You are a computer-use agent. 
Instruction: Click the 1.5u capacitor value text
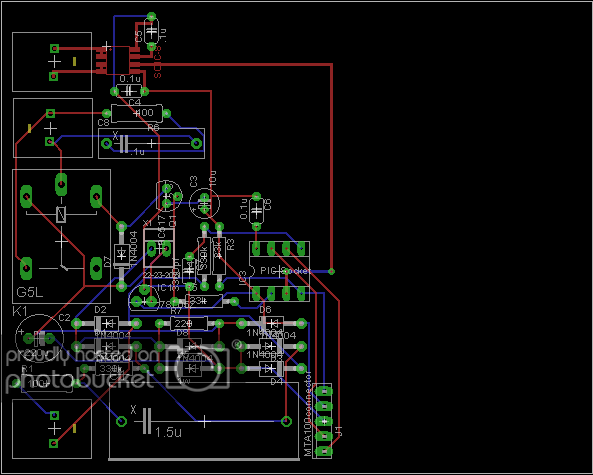tap(168, 432)
